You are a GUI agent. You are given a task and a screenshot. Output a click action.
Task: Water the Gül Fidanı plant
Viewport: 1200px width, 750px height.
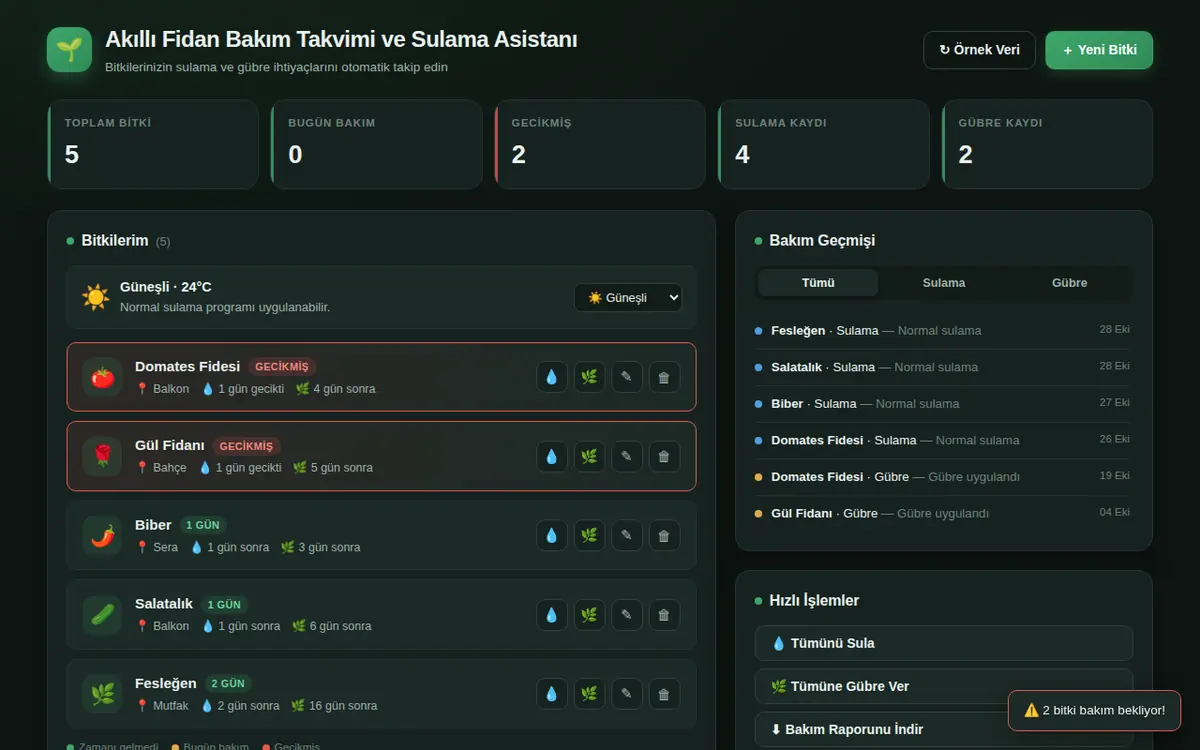(551, 456)
